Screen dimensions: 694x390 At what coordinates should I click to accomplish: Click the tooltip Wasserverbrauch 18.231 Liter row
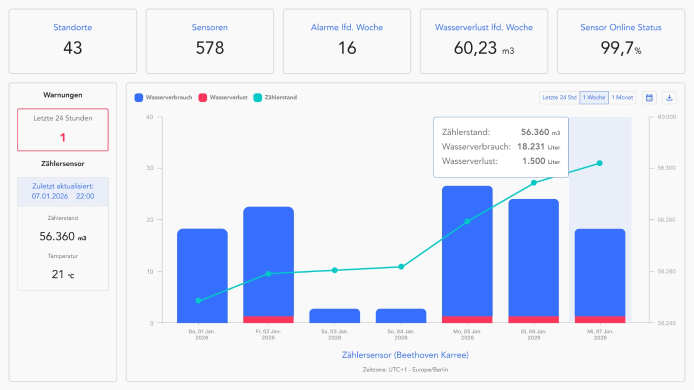point(501,147)
